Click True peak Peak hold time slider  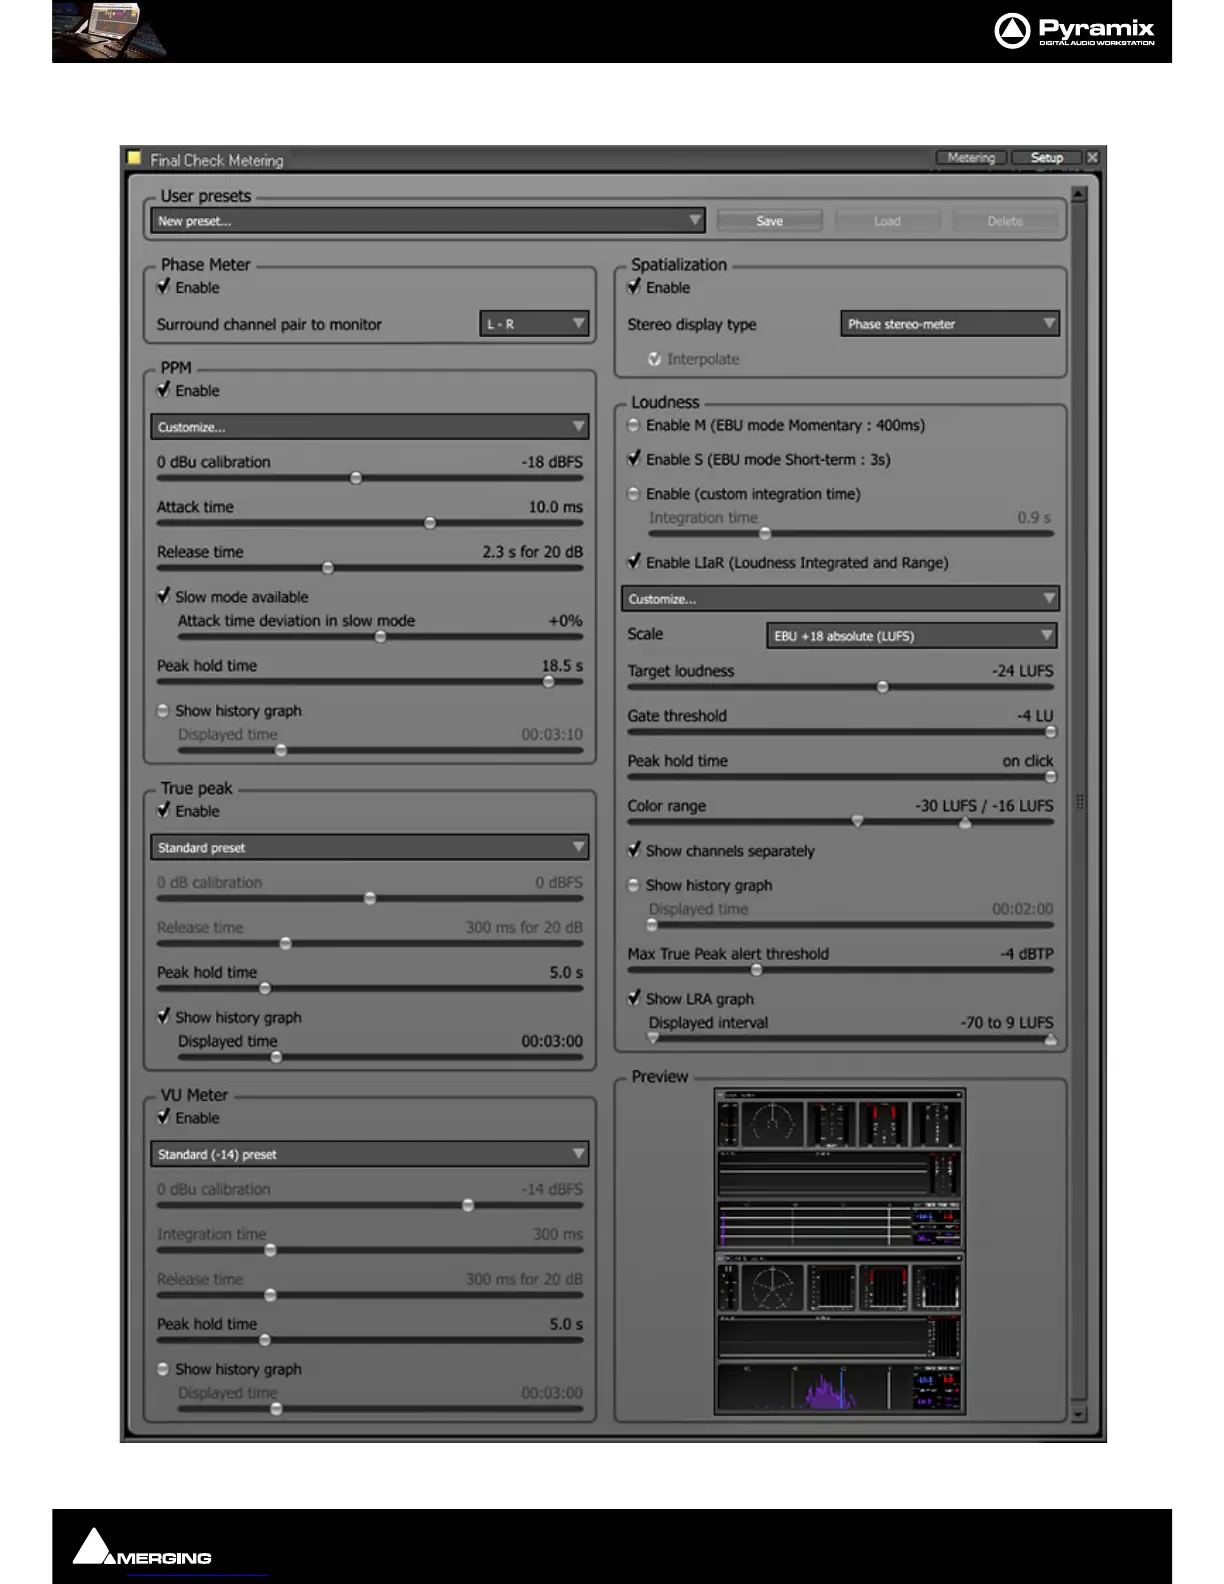click(370, 989)
